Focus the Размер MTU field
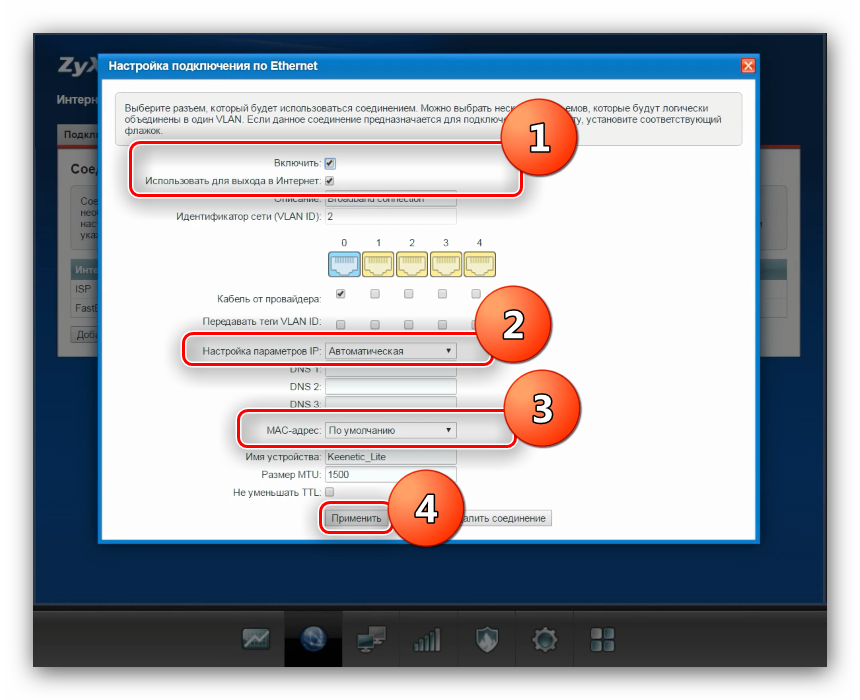The image size is (860, 700). tap(391, 474)
